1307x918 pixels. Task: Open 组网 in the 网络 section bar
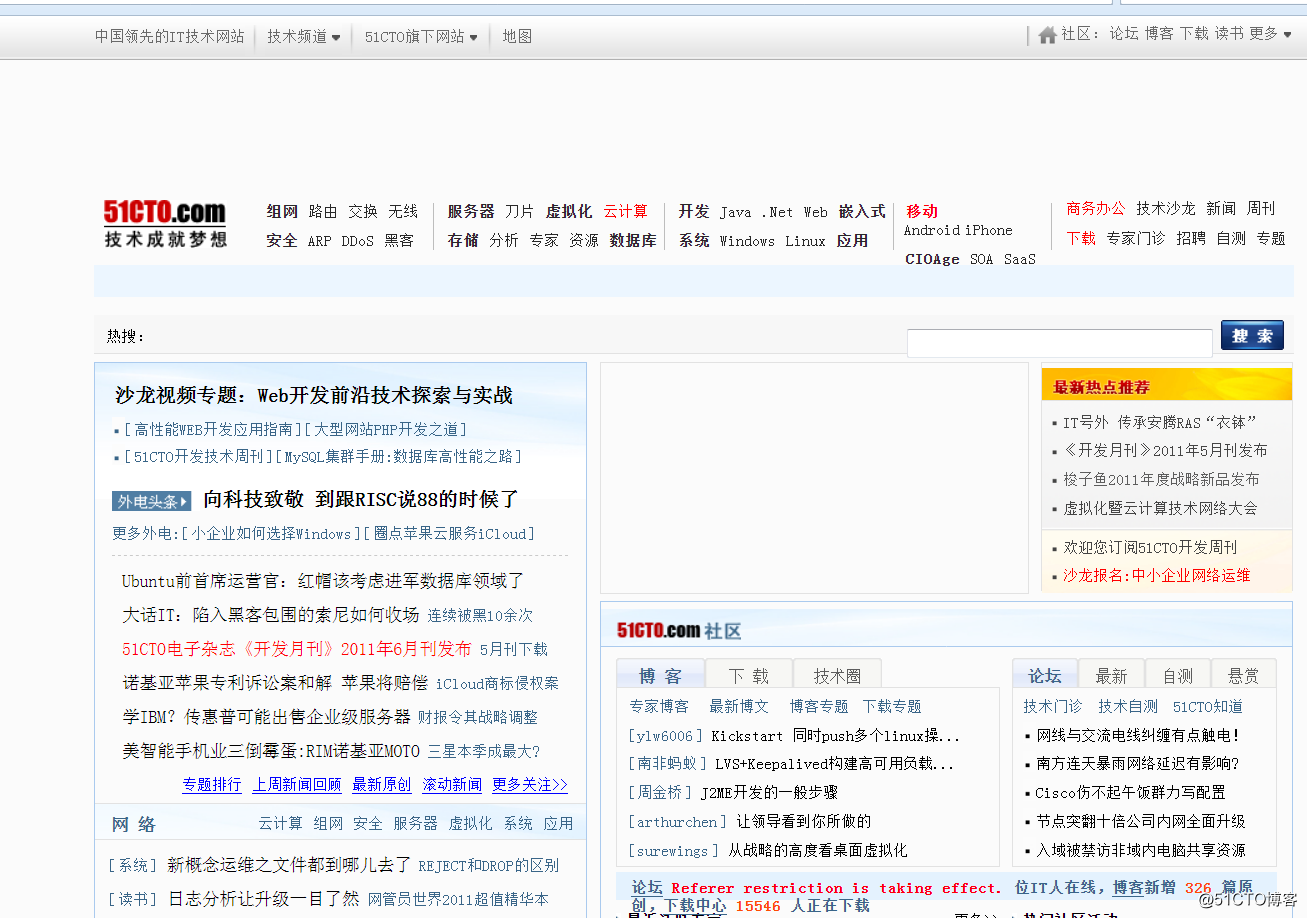point(328,823)
